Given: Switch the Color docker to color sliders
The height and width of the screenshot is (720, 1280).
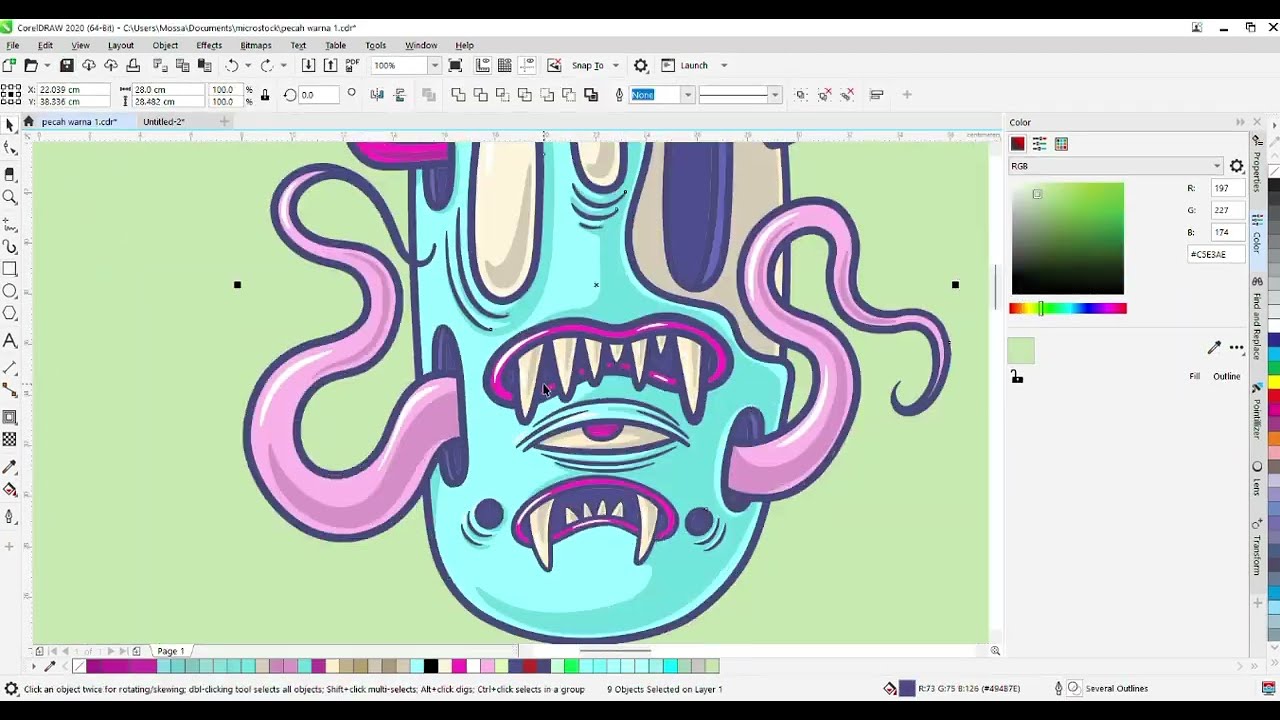Looking at the screenshot, I should click(1040, 144).
